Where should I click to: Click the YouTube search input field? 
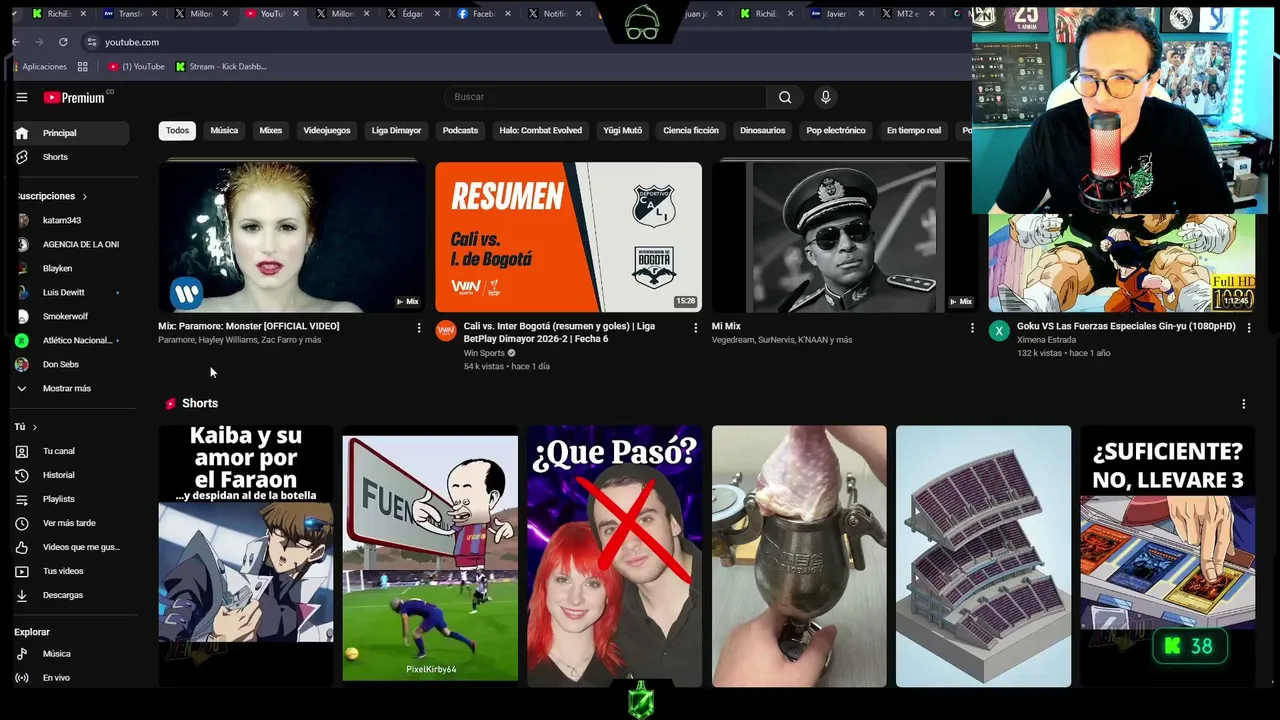tap(605, 97)
